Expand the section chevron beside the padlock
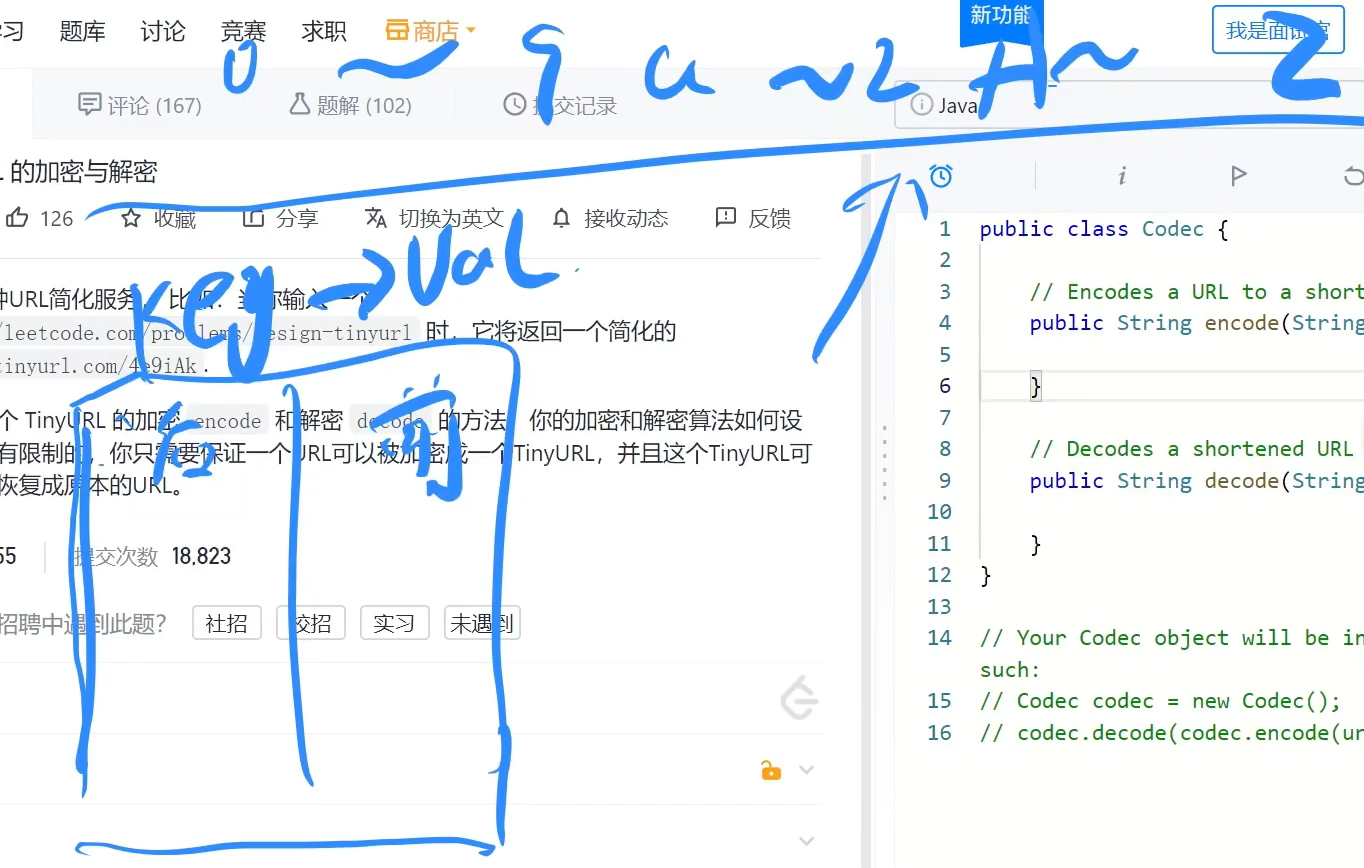This screenshot has width=1364, height=868. [x=806, y=770]
